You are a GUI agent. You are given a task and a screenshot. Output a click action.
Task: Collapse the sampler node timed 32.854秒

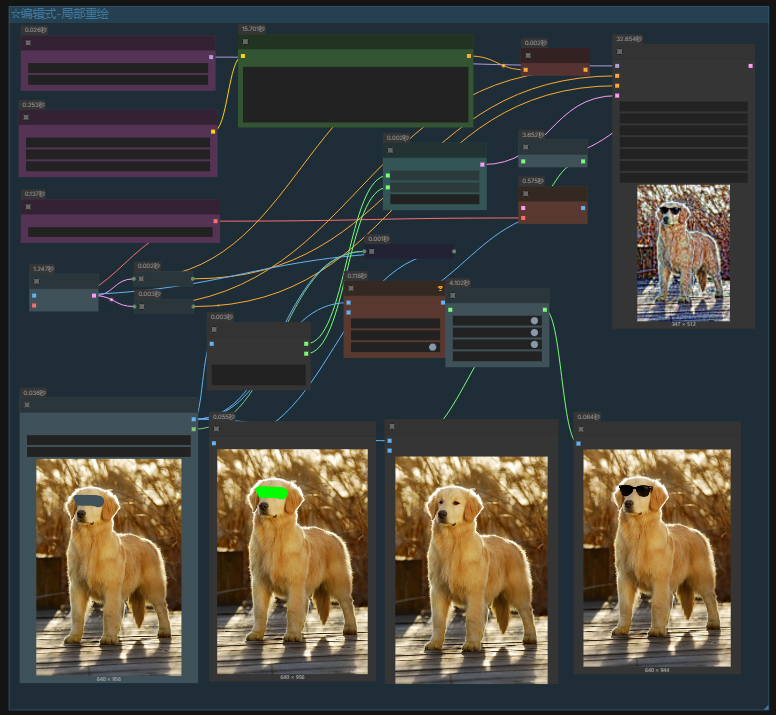pyautogui.click(x=620, y=51)
